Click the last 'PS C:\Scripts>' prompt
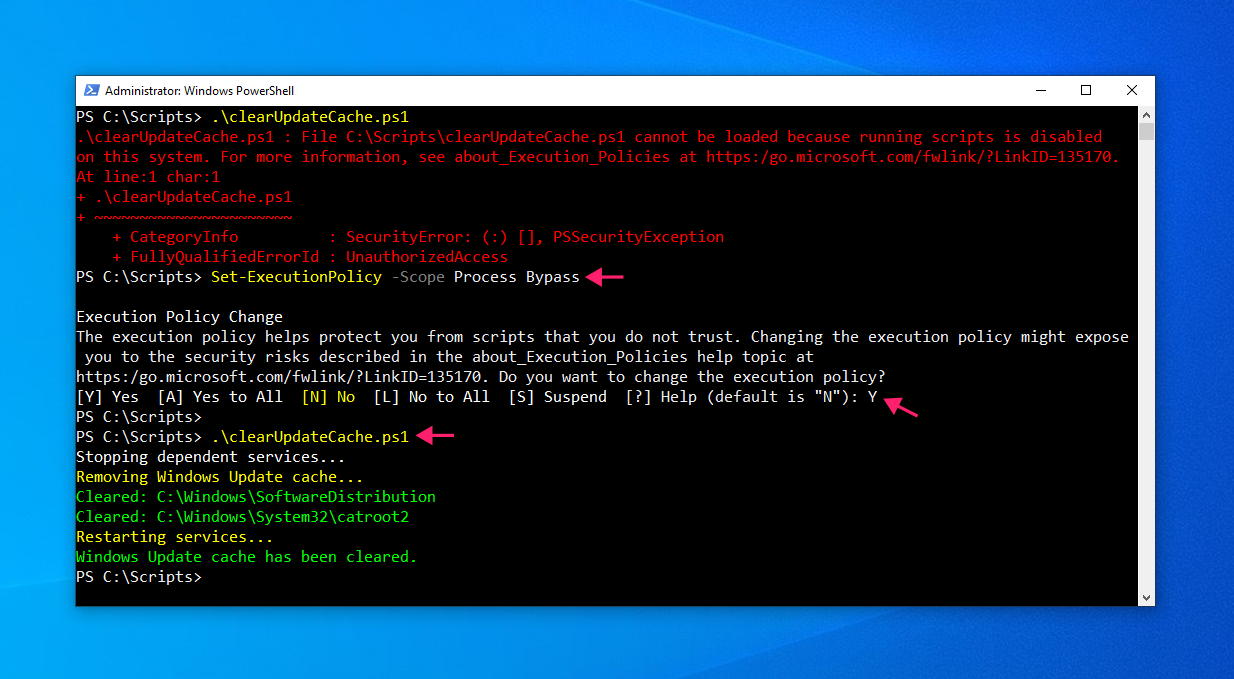The width and height of the screenshot is (1234, 679). [x=139, y=577]
